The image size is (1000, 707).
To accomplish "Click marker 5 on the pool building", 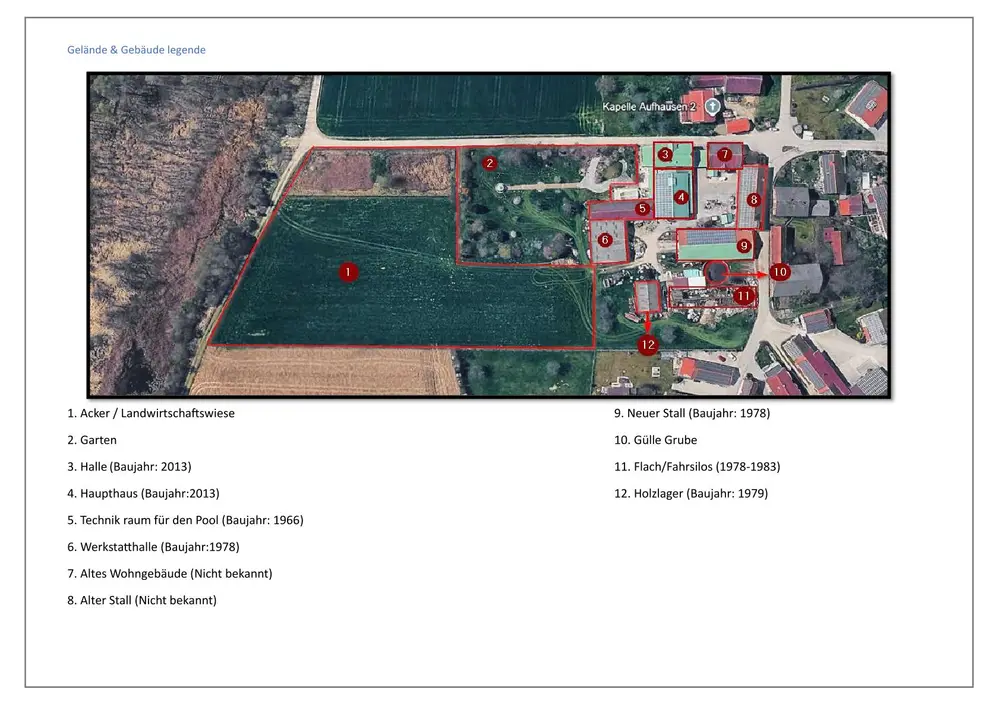I will 642,209.
